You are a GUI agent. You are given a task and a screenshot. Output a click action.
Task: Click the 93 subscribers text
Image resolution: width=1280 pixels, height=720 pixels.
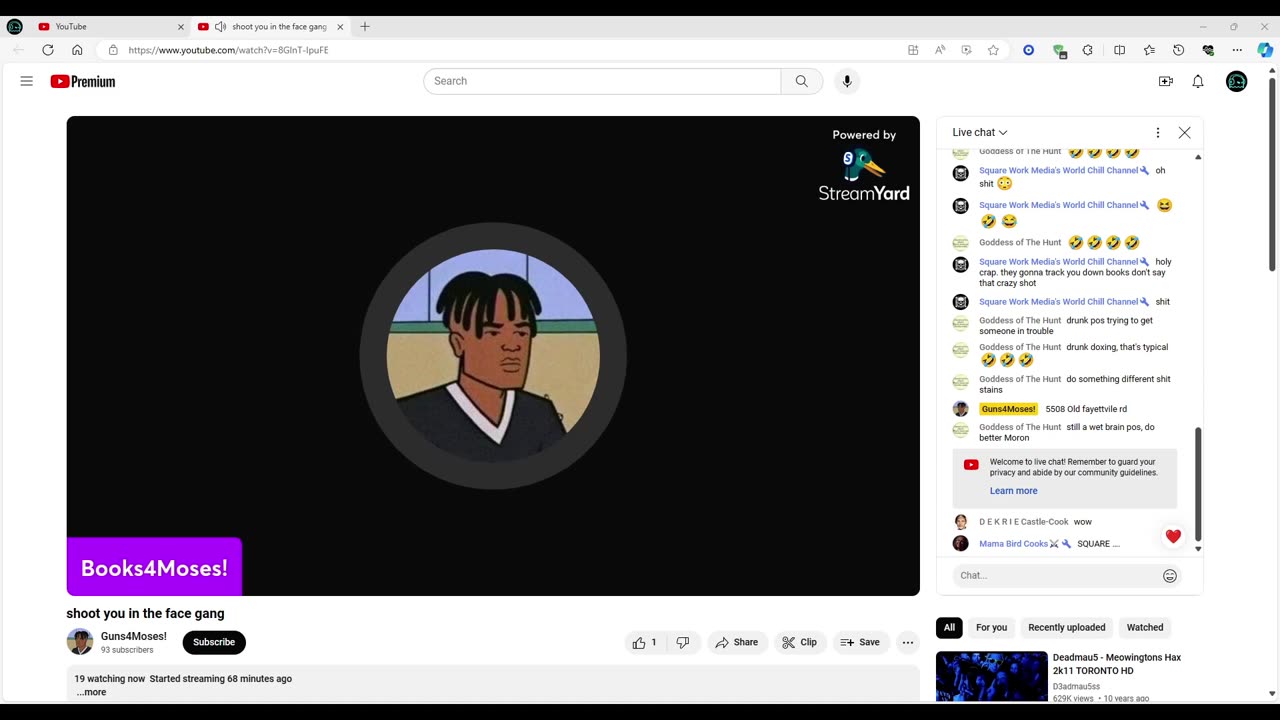pos(127,650)
